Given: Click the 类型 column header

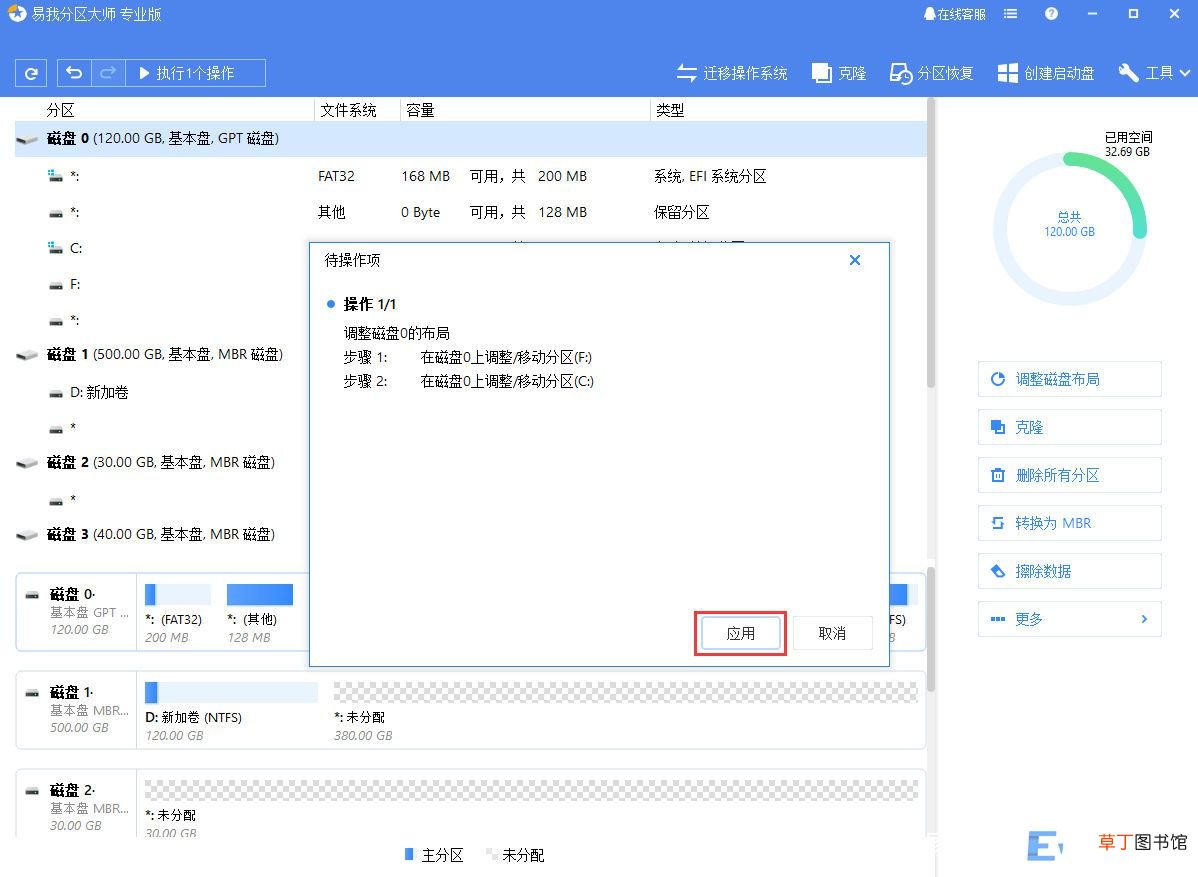Looking at the screenshot, I should pyautogui.click(x=670, y=110).
